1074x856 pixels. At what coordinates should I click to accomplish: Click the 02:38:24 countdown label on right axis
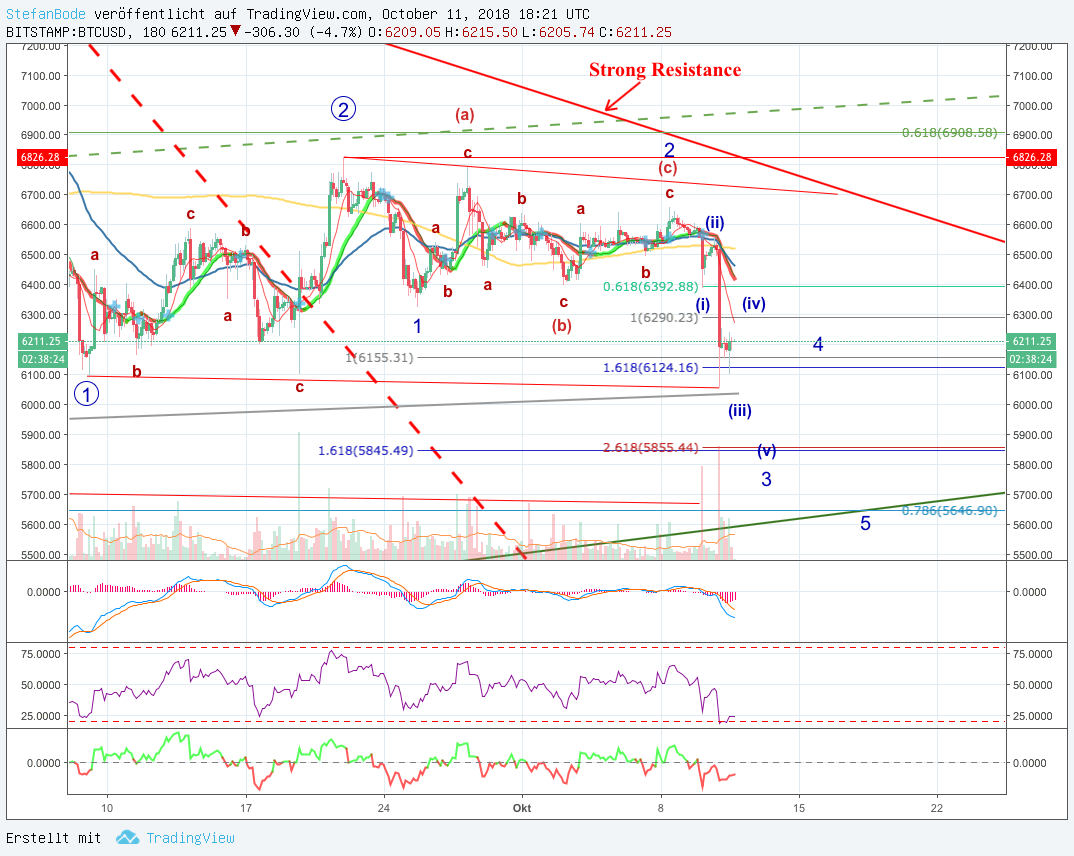[x=1032, y=359]
